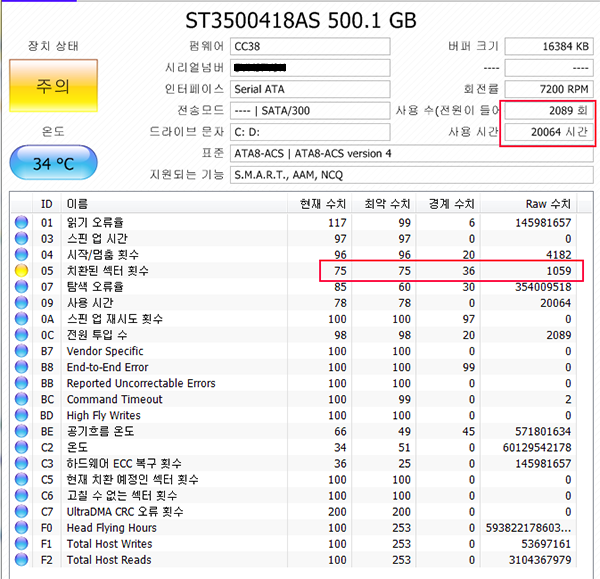The width and height of the screenshot is (600, 579).
Task: Select the UltraDMA CRC 오류 횟수 row name
Action: (125, 512)
